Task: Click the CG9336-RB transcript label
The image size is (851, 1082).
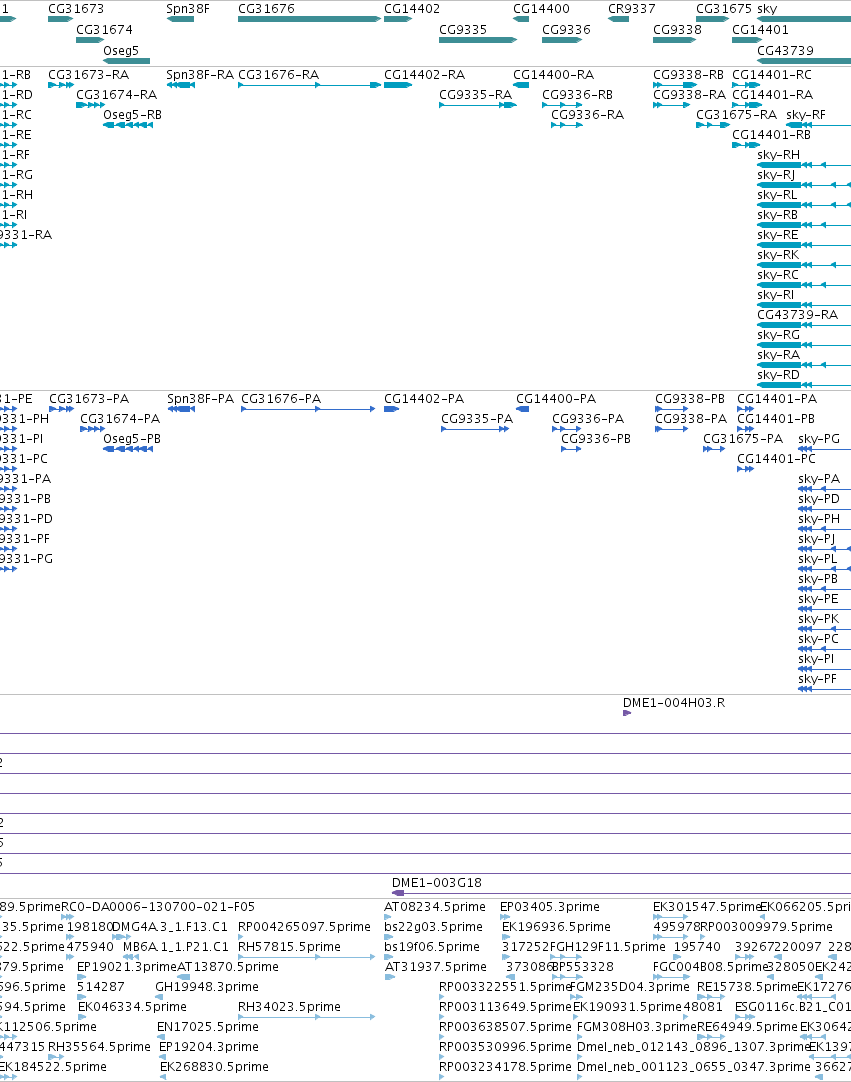Action: pyautogui.click(x=578, y=95)
